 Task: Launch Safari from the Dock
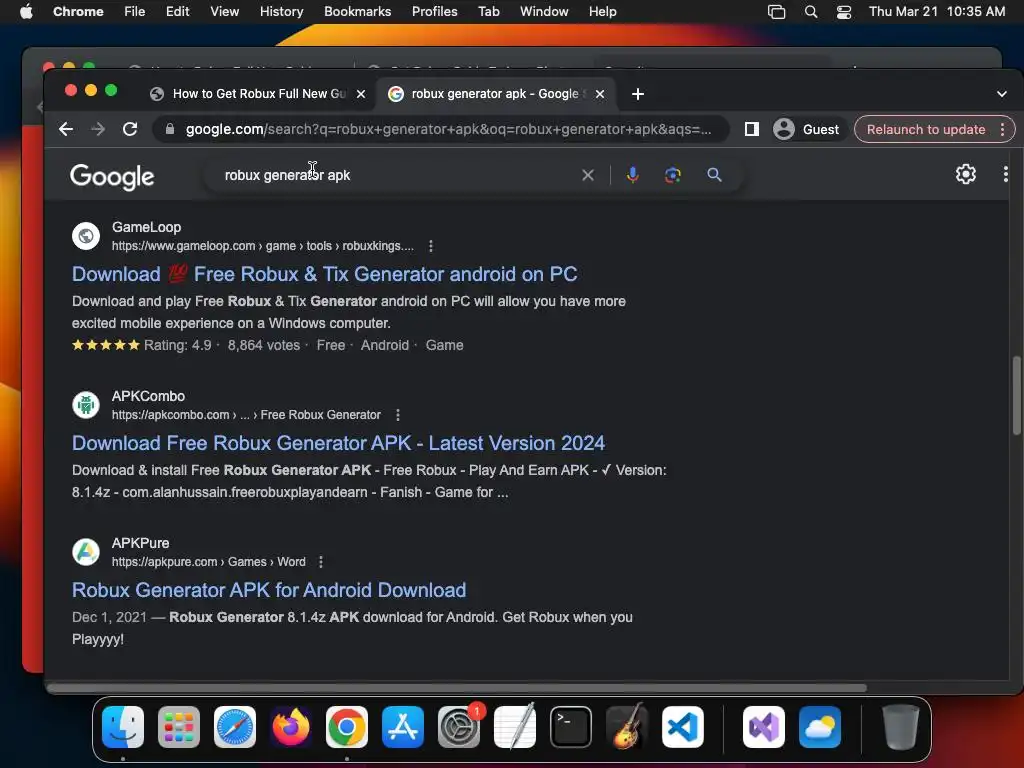click(235, 727)
